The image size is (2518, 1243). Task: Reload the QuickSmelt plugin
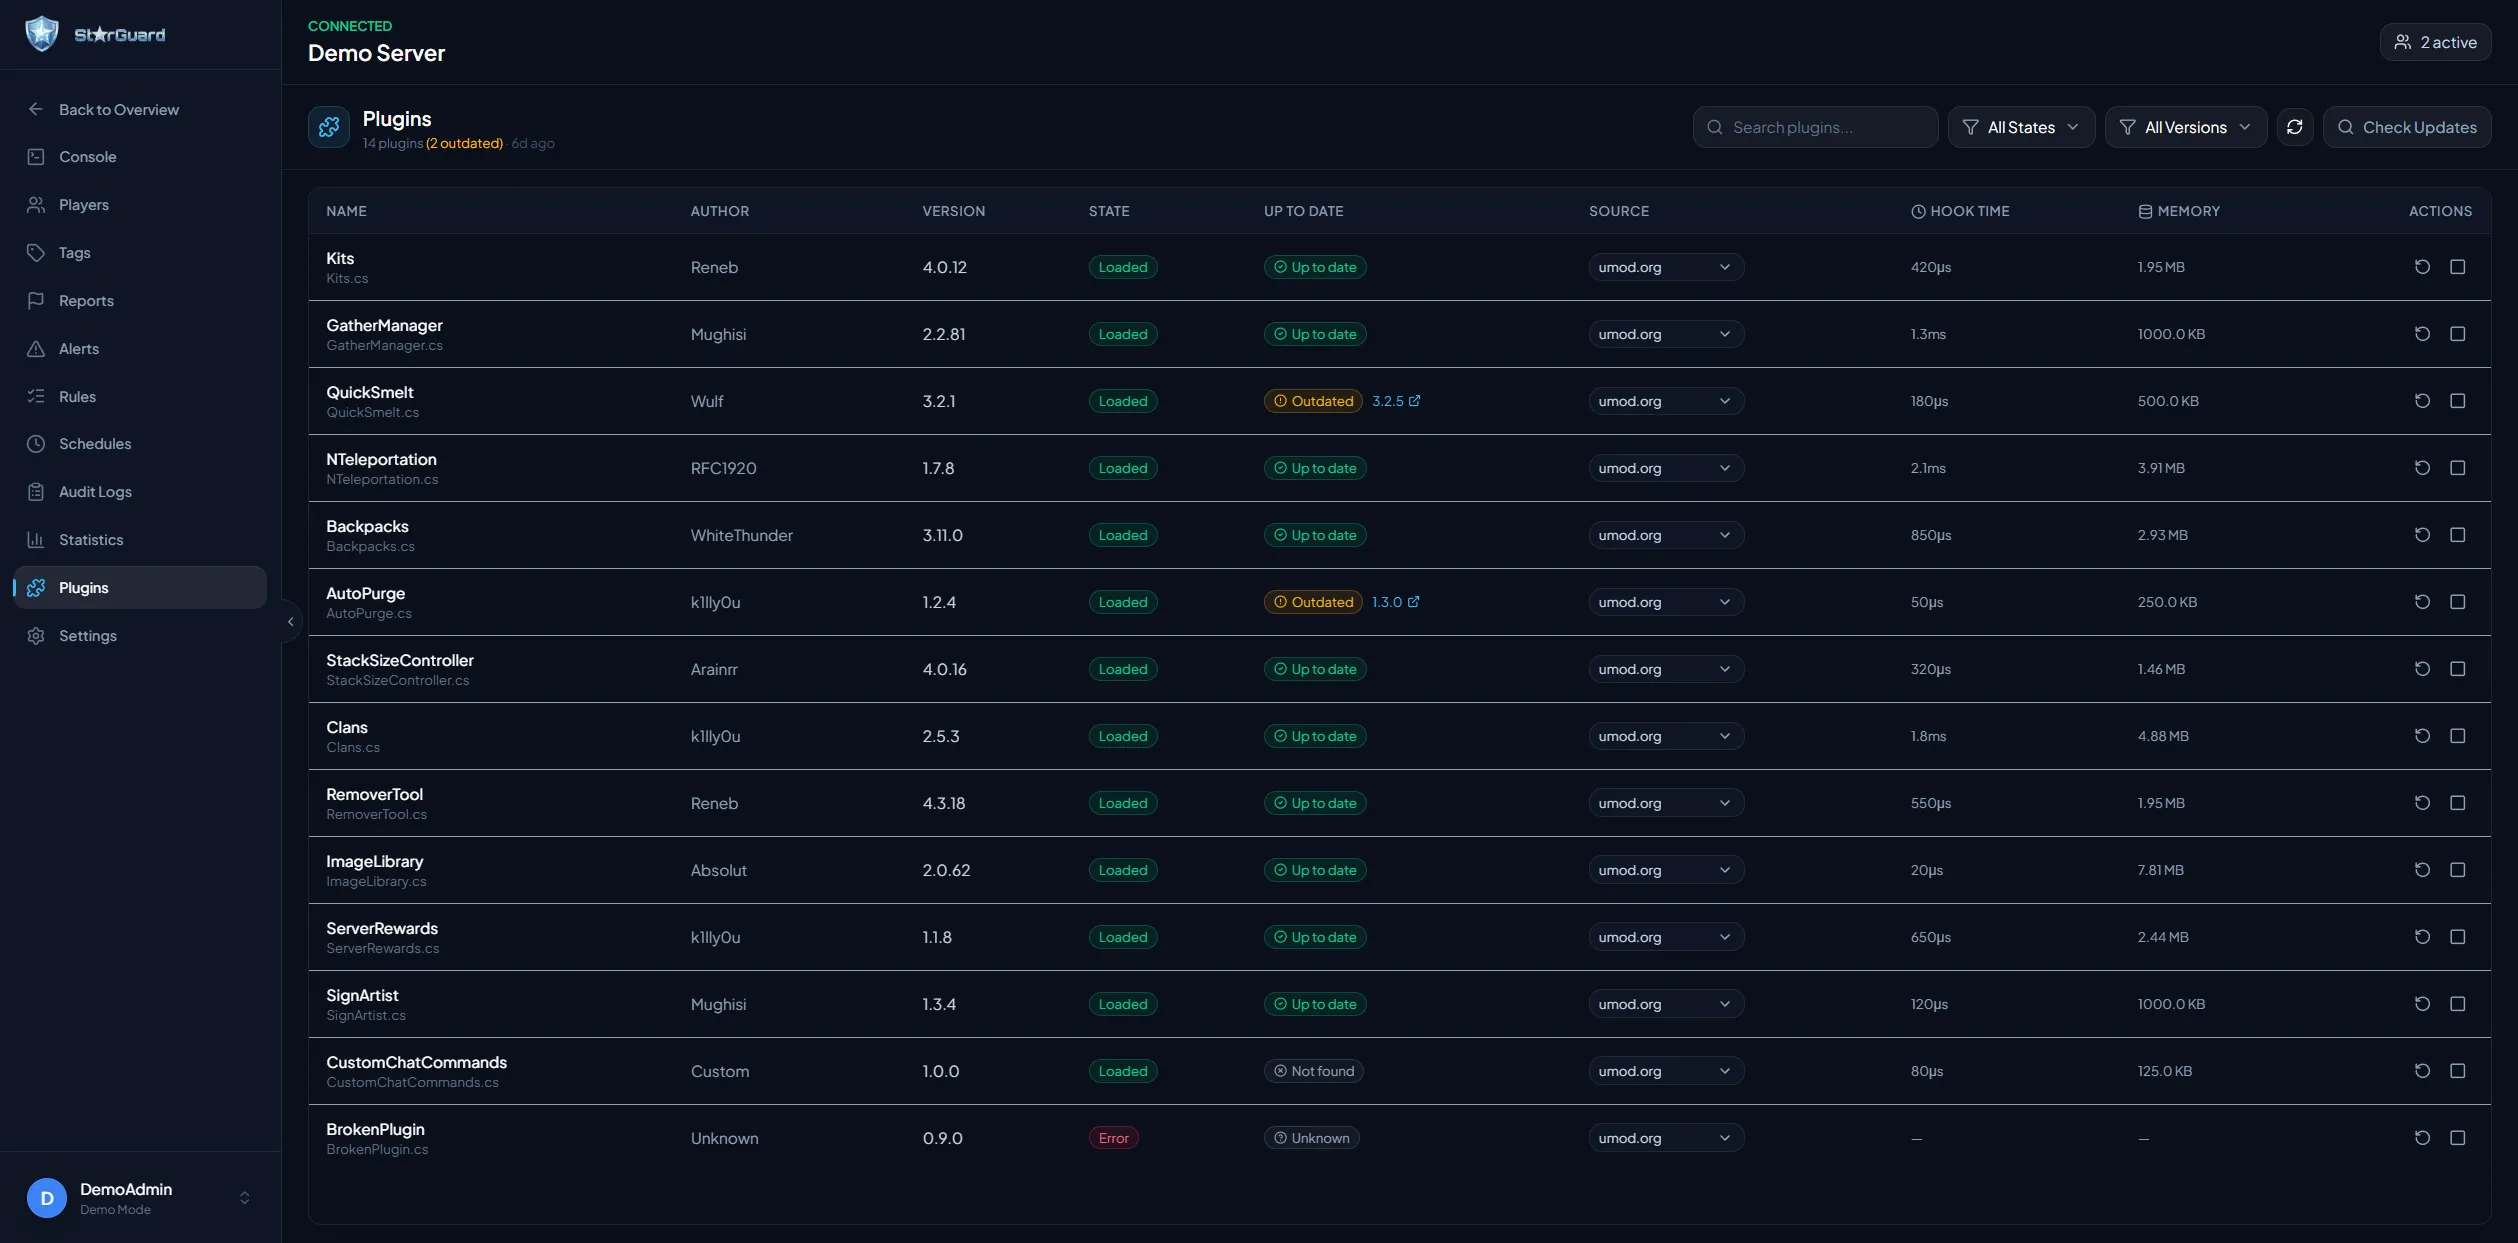tap(2422, 400)
